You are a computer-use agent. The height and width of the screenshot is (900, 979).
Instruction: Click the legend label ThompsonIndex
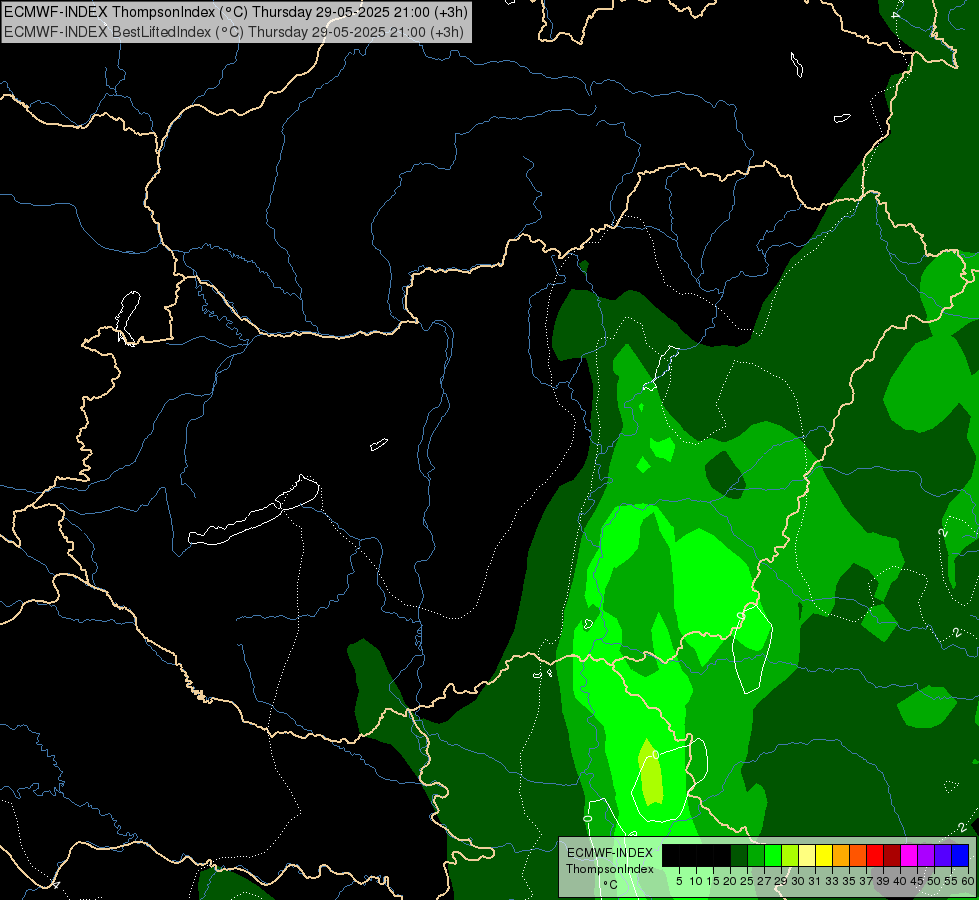(610, 869)
